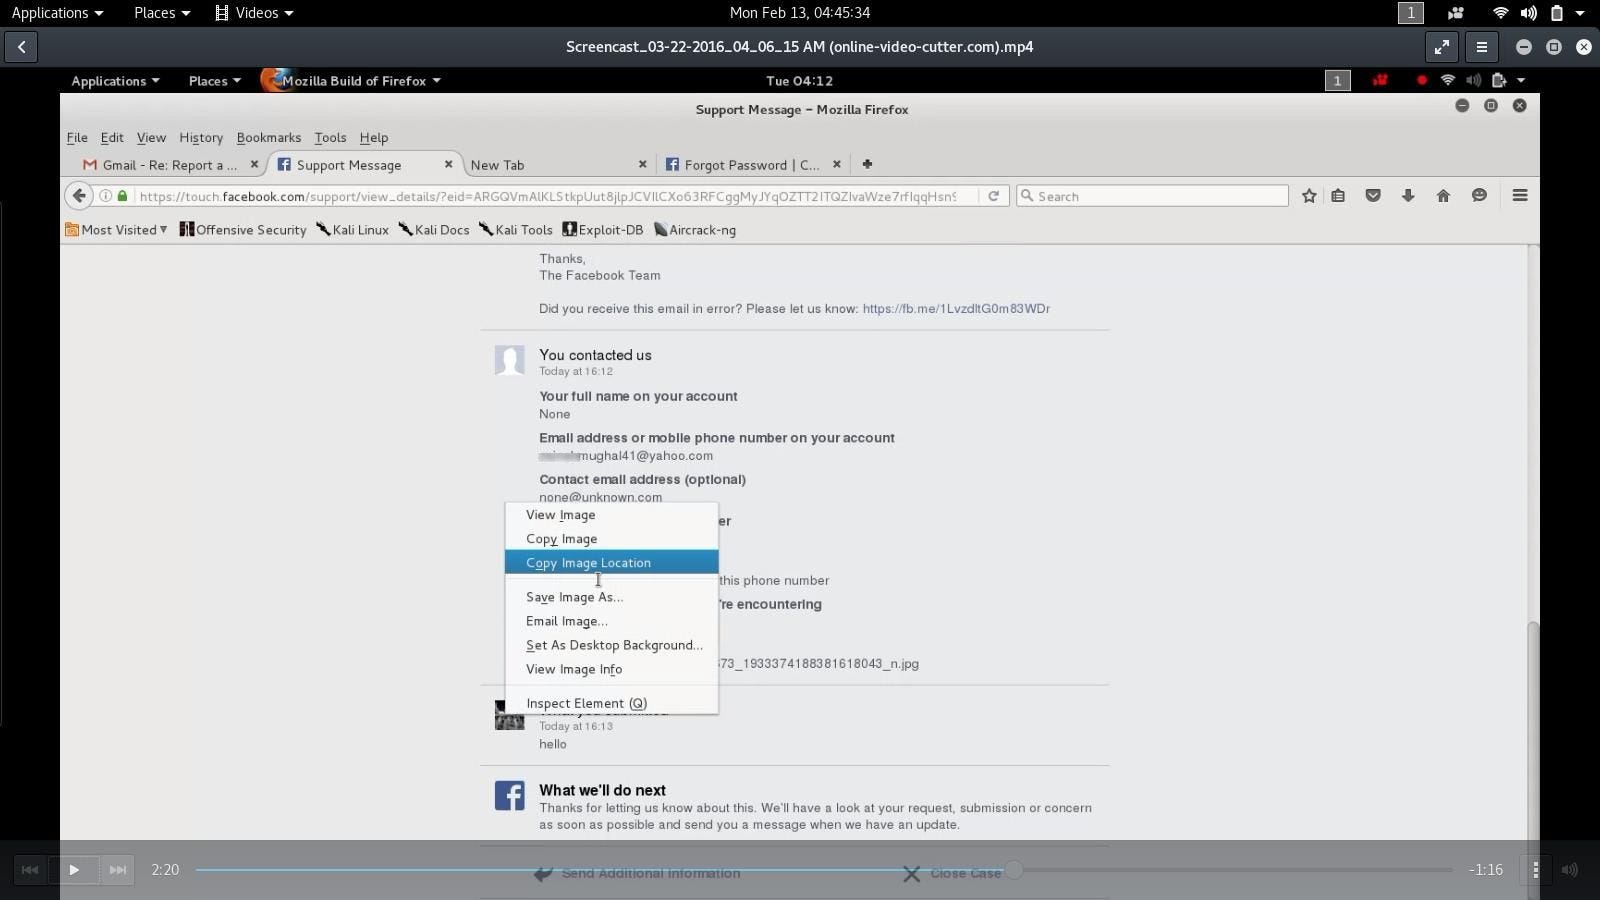The image size is (1600, 900).
Task: Reload the page with the refresh icon
Action: coord(993,196)
